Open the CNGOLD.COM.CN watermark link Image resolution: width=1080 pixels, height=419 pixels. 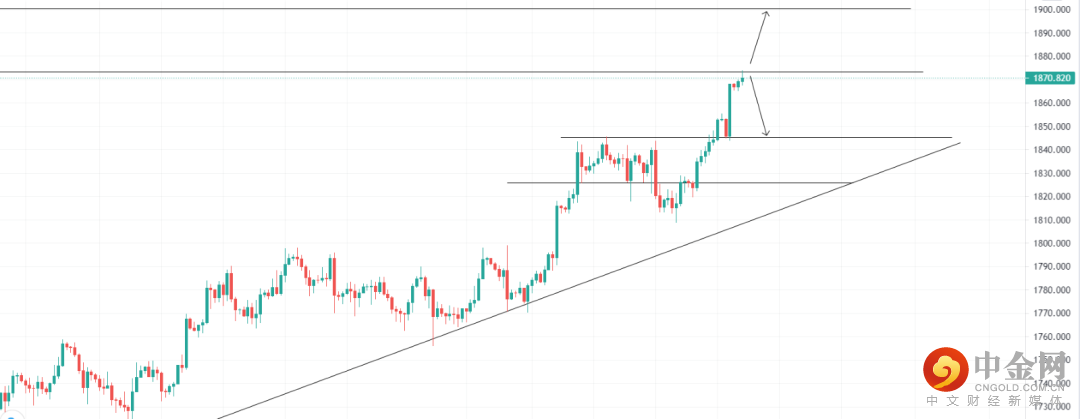tap(1011, 386)
